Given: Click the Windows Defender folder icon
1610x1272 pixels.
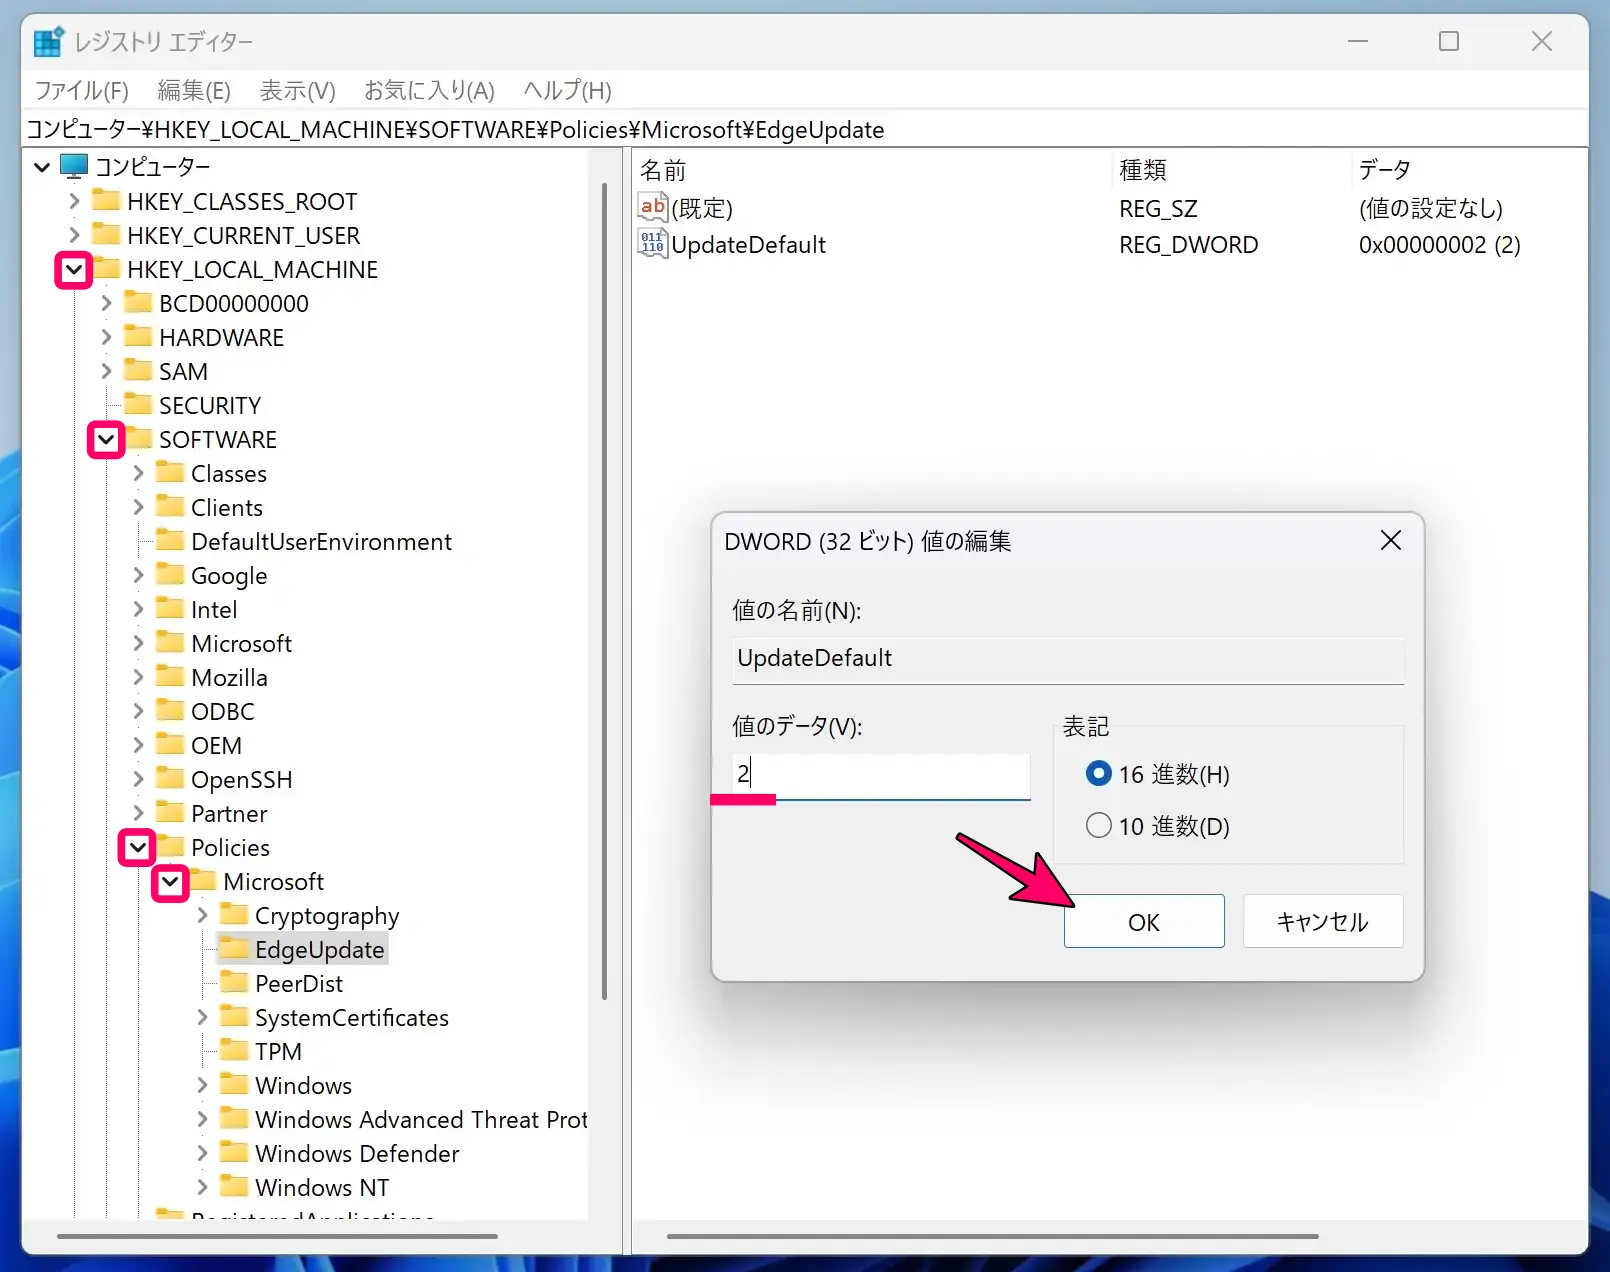Looking at the screenshot, I should pos(234,1153).
